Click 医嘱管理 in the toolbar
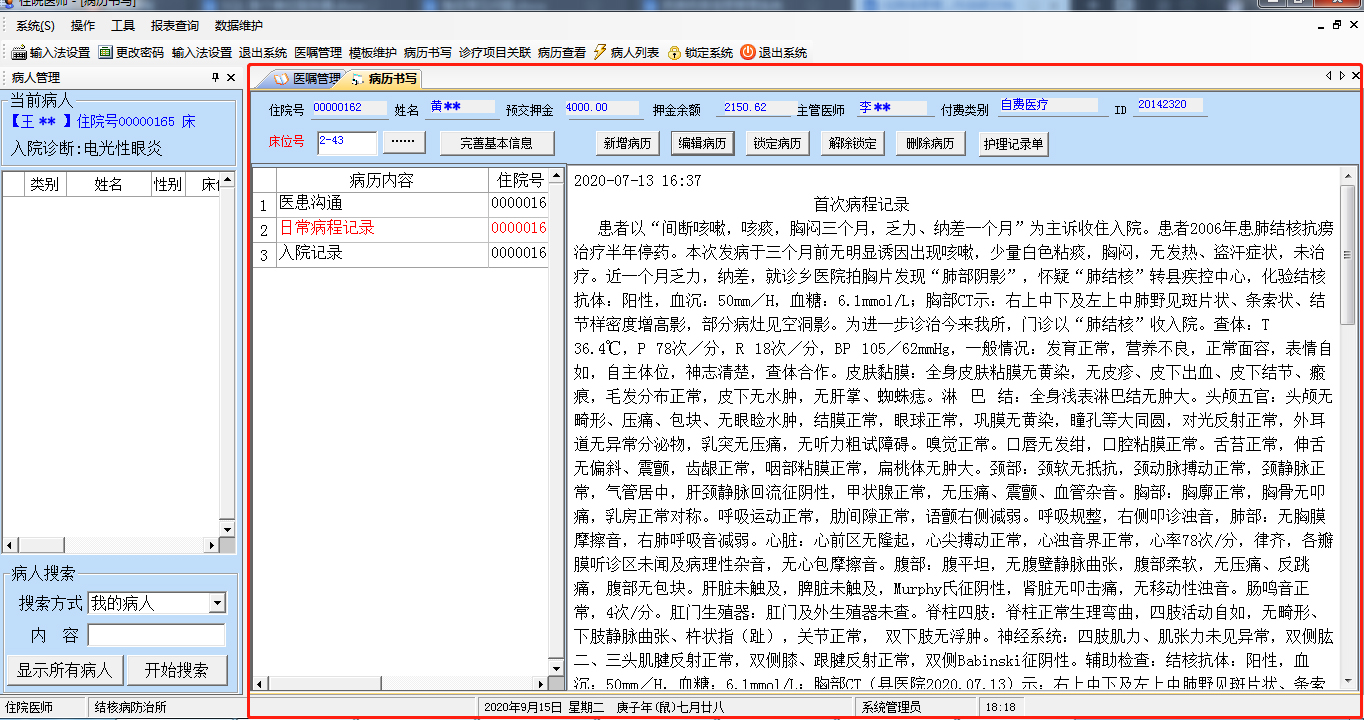The image size is (1364, 720). coord(318,52)
